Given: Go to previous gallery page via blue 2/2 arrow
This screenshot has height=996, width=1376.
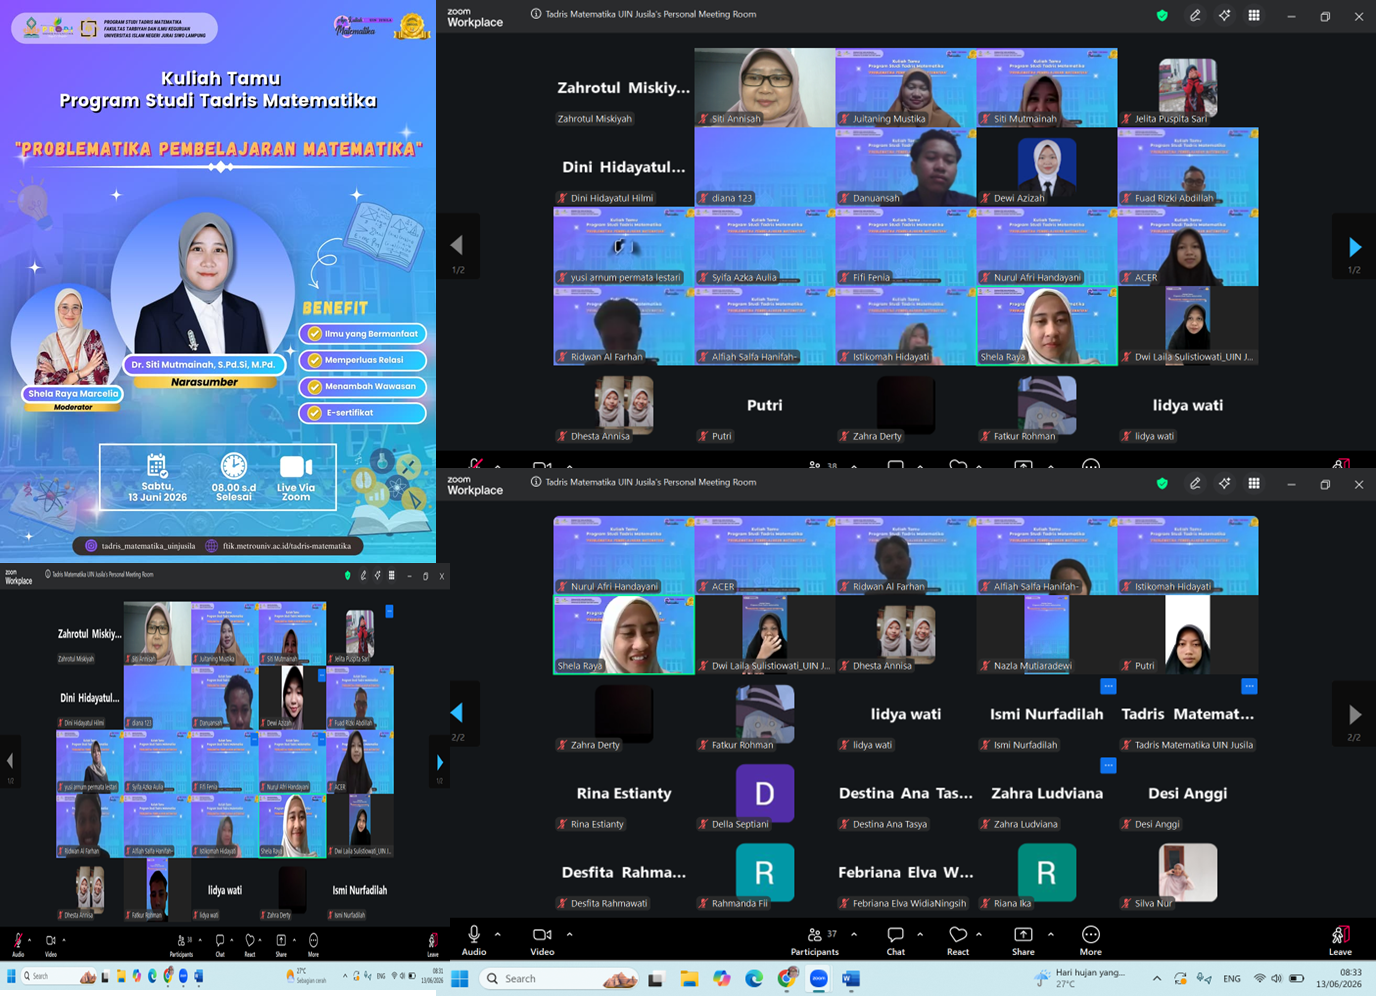Looking at the screenshot, I should 457,713.
